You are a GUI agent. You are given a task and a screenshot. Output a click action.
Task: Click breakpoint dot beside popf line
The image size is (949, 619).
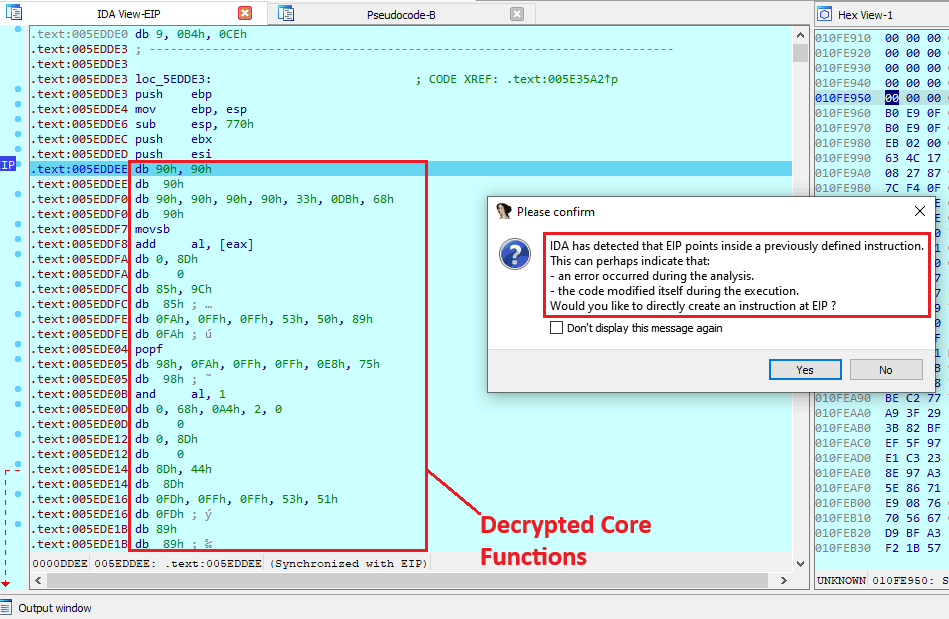coord(18,344)
